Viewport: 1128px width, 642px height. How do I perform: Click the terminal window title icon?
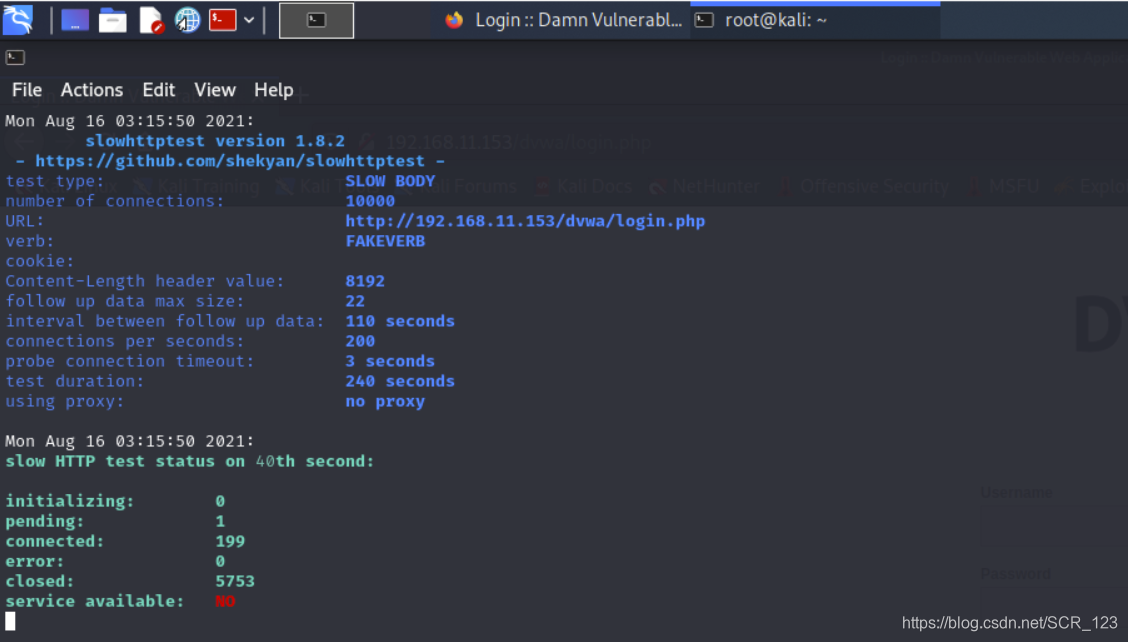pyautogui.click(x=15, y=58)
